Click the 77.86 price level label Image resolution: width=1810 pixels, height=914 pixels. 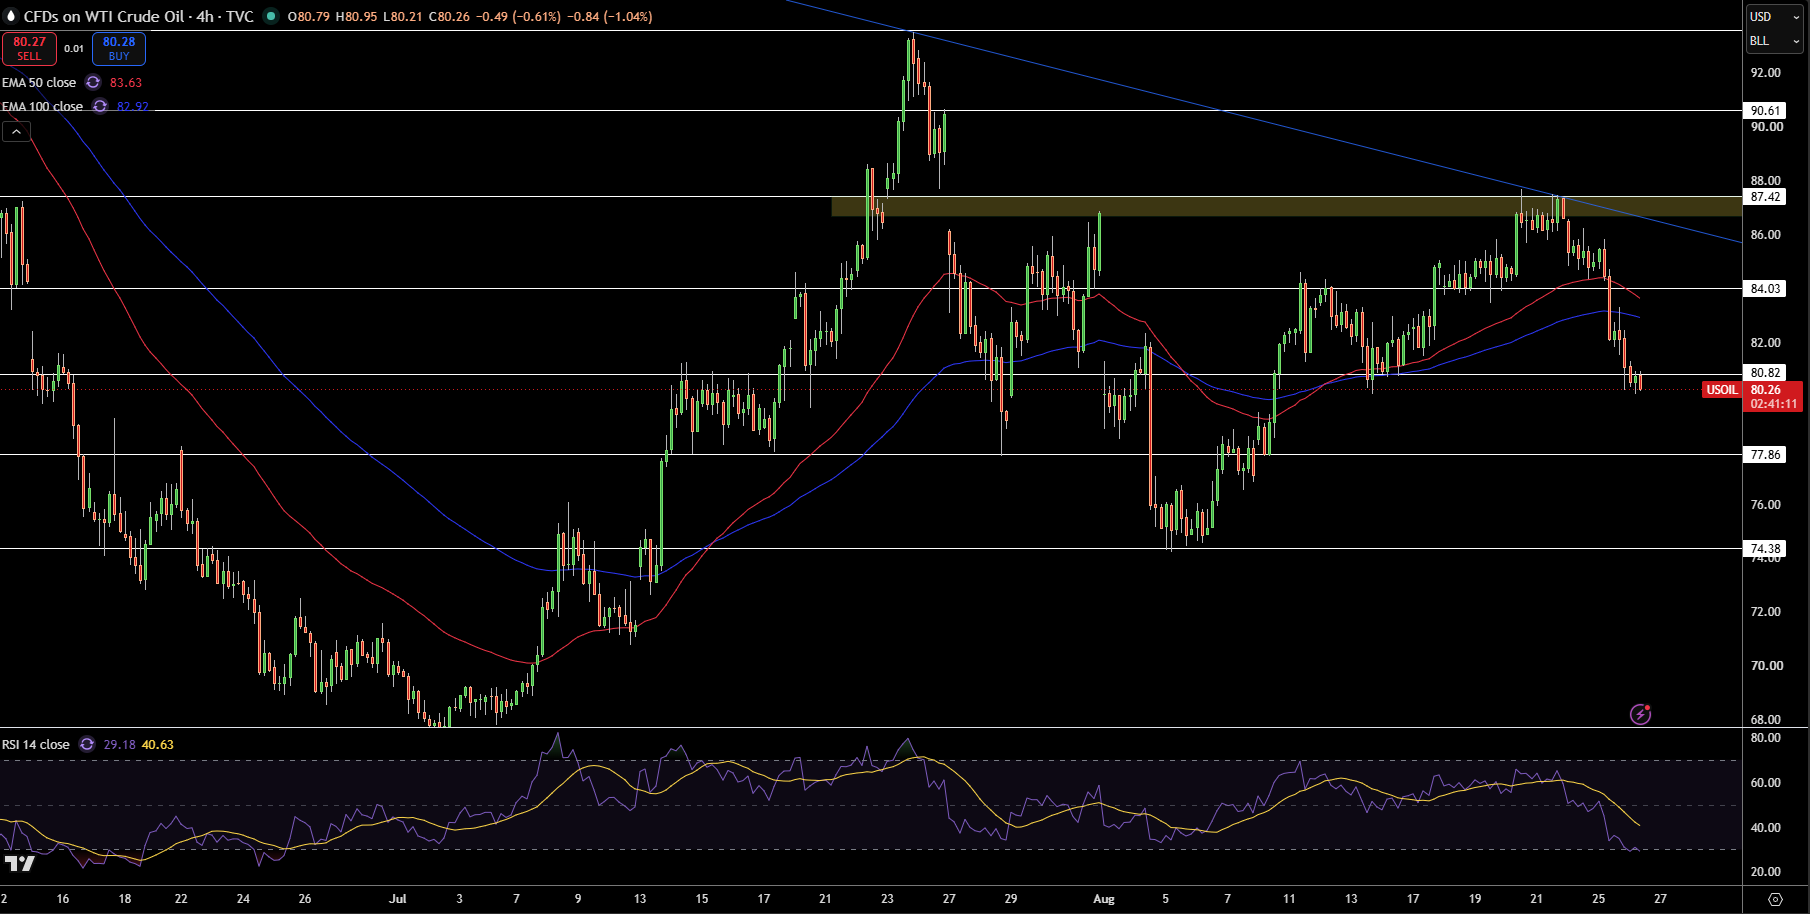(1765, 455)
